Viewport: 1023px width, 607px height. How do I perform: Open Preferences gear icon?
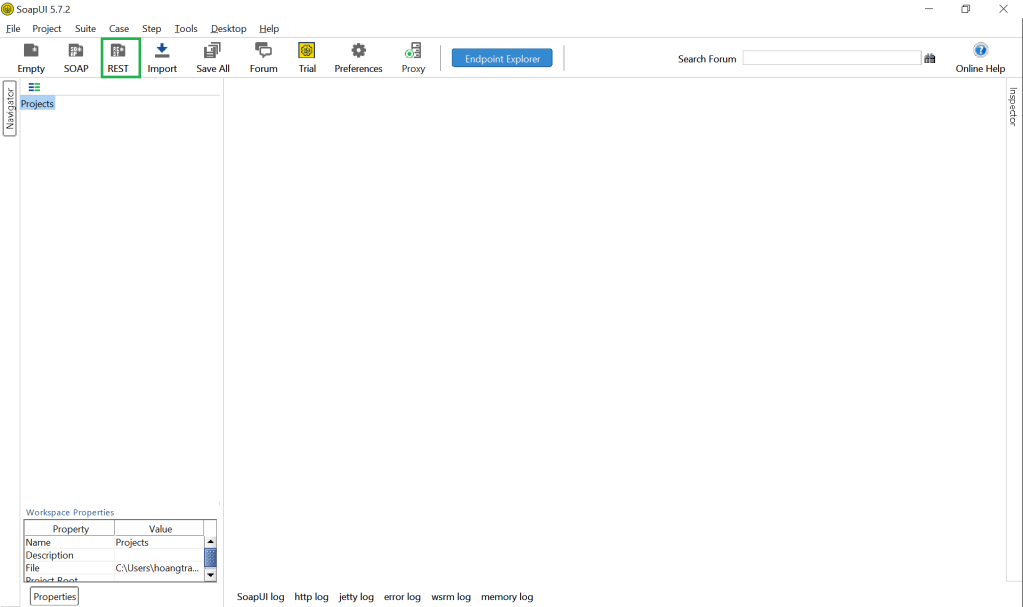point(358,57)
